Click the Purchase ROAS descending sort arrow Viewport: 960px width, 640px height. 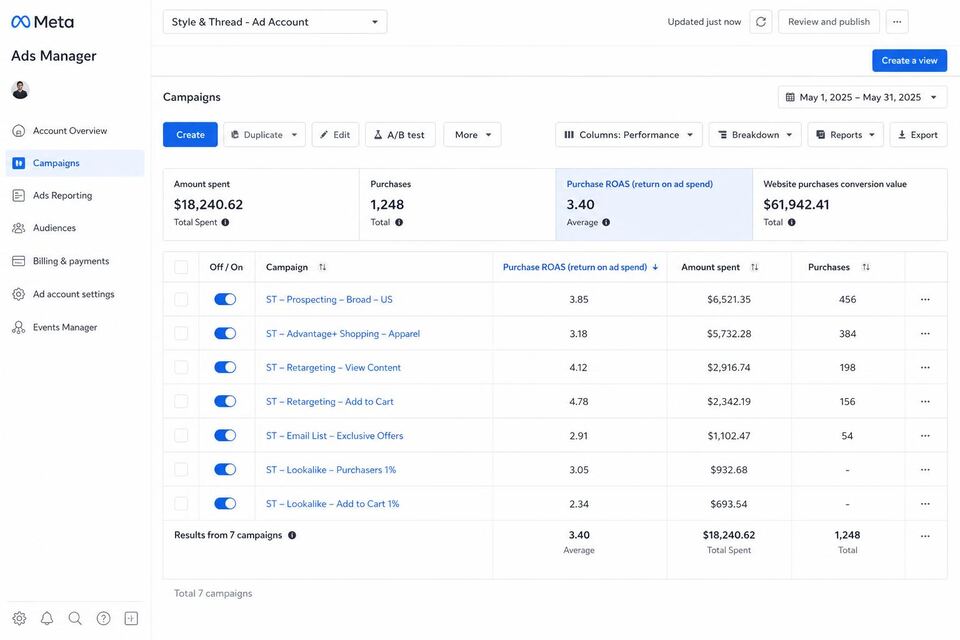tap(655, 267)
